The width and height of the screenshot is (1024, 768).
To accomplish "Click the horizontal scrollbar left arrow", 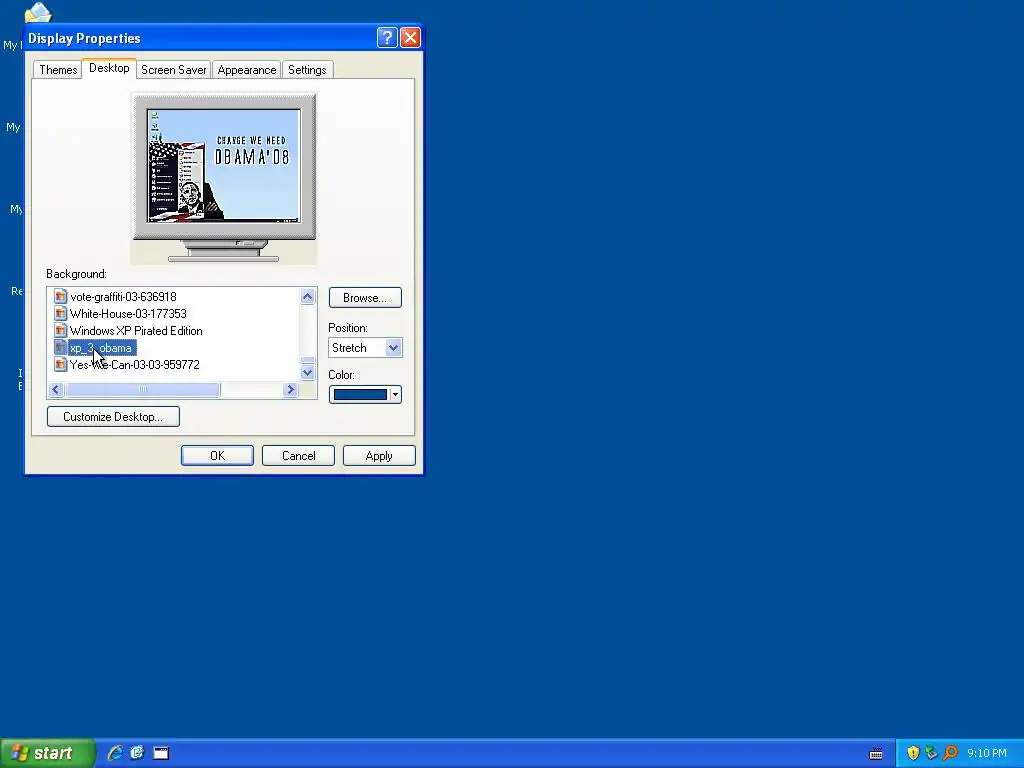I will pyautogui.click(x=56, y=390).
